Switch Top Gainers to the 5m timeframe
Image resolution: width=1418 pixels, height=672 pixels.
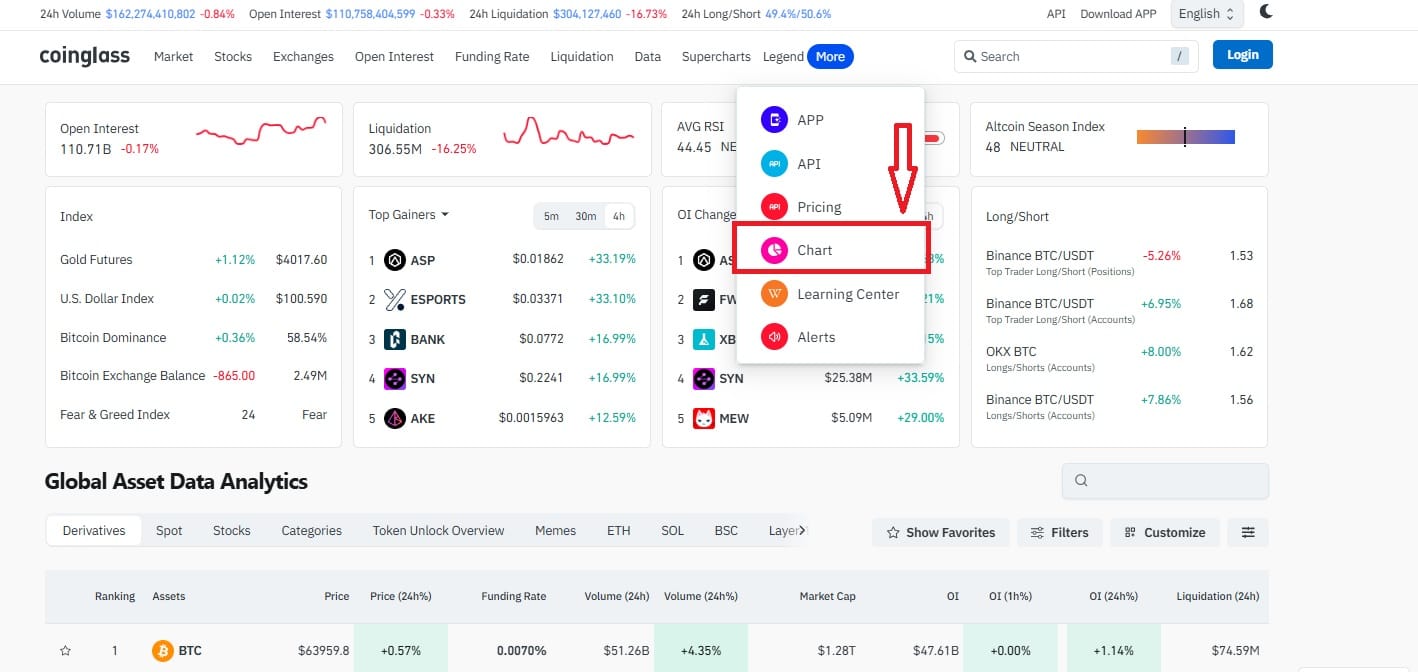(x=551, y=216)
